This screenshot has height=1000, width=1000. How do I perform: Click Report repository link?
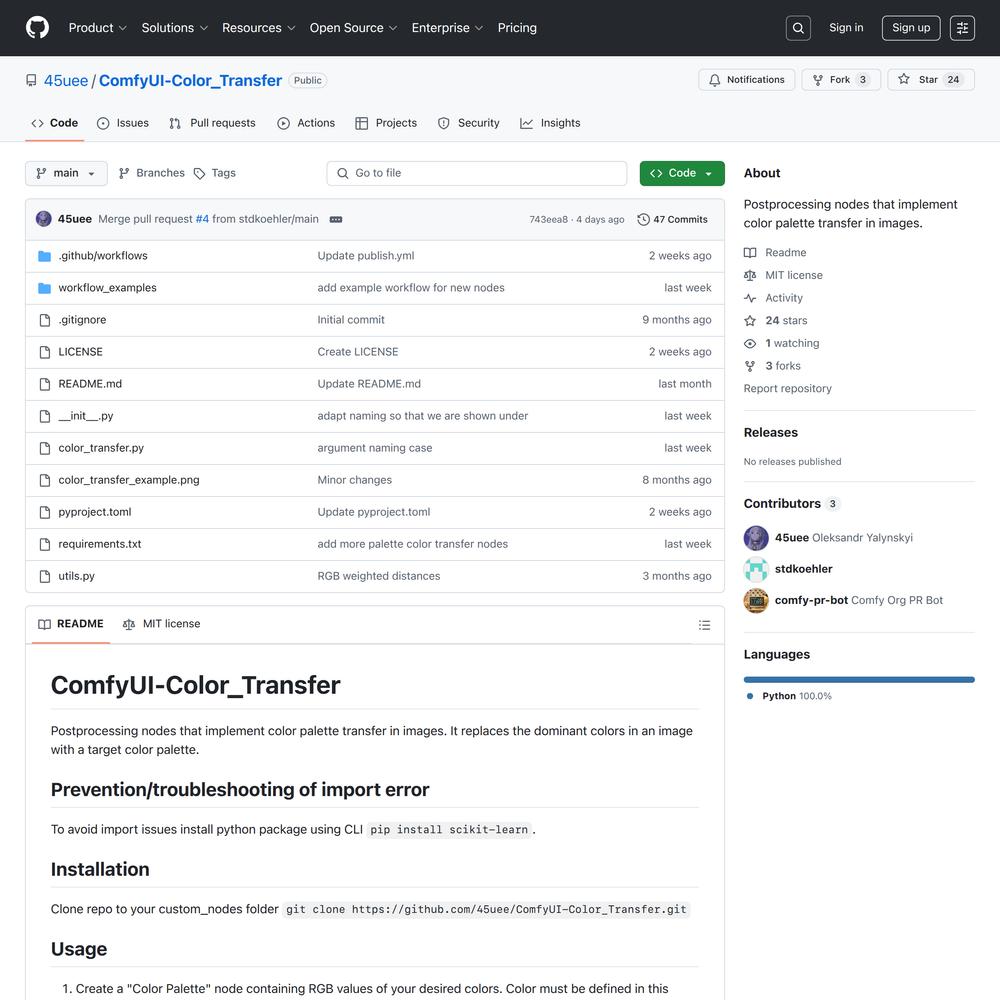(788, 388)
